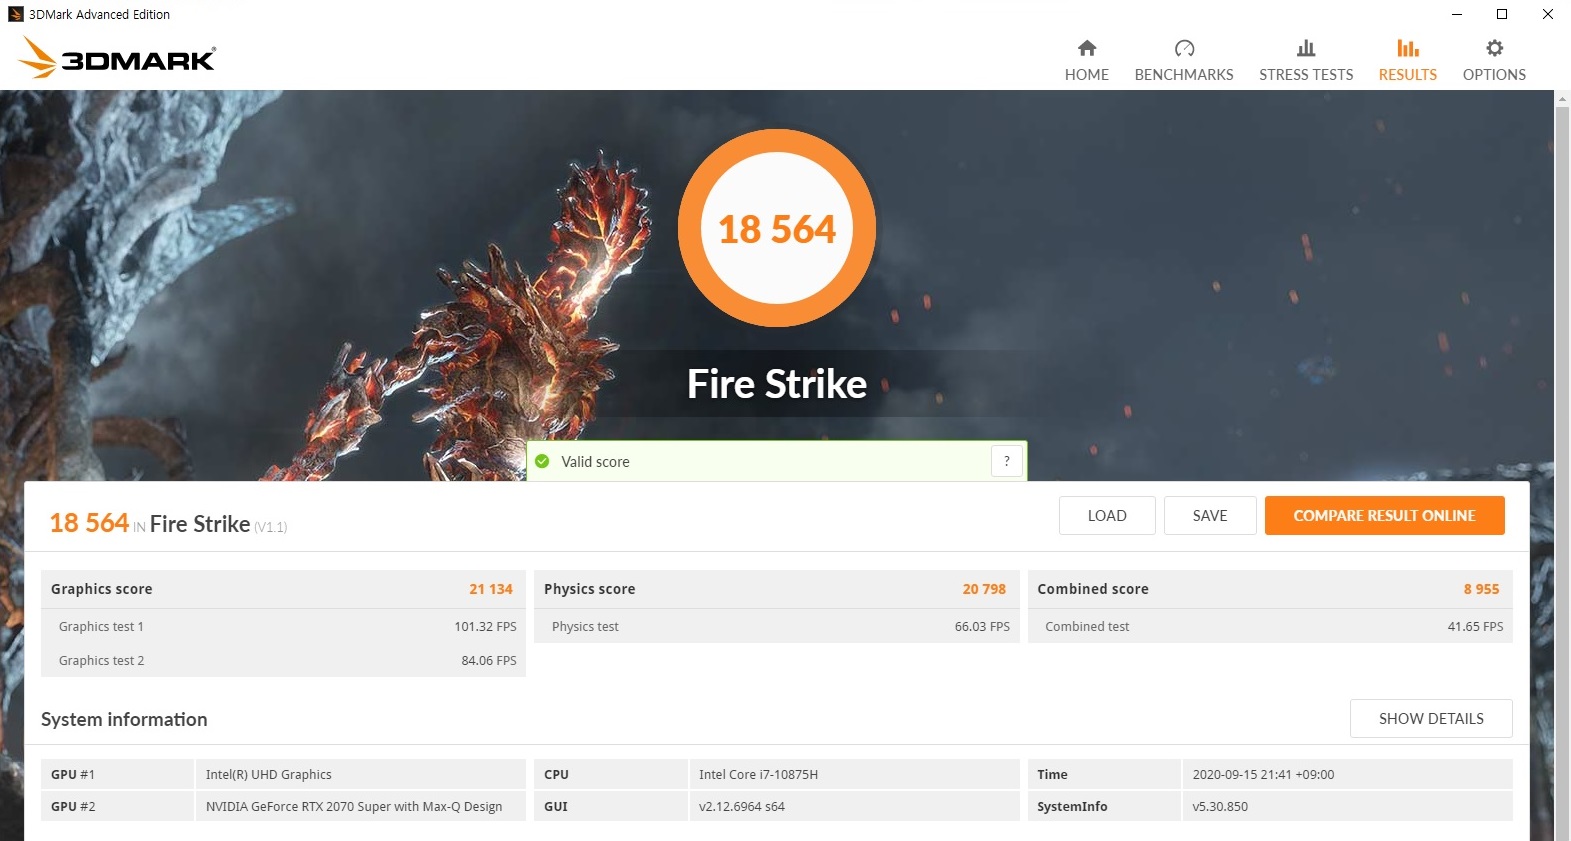1571x841 pixels.
Task: Click the (V1.1) version tag
Action: coord(270,527)
